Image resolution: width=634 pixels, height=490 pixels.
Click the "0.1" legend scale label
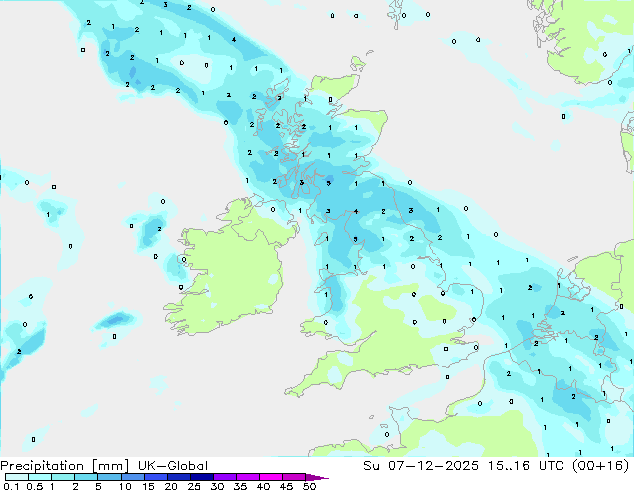click(x=11, y=486)
